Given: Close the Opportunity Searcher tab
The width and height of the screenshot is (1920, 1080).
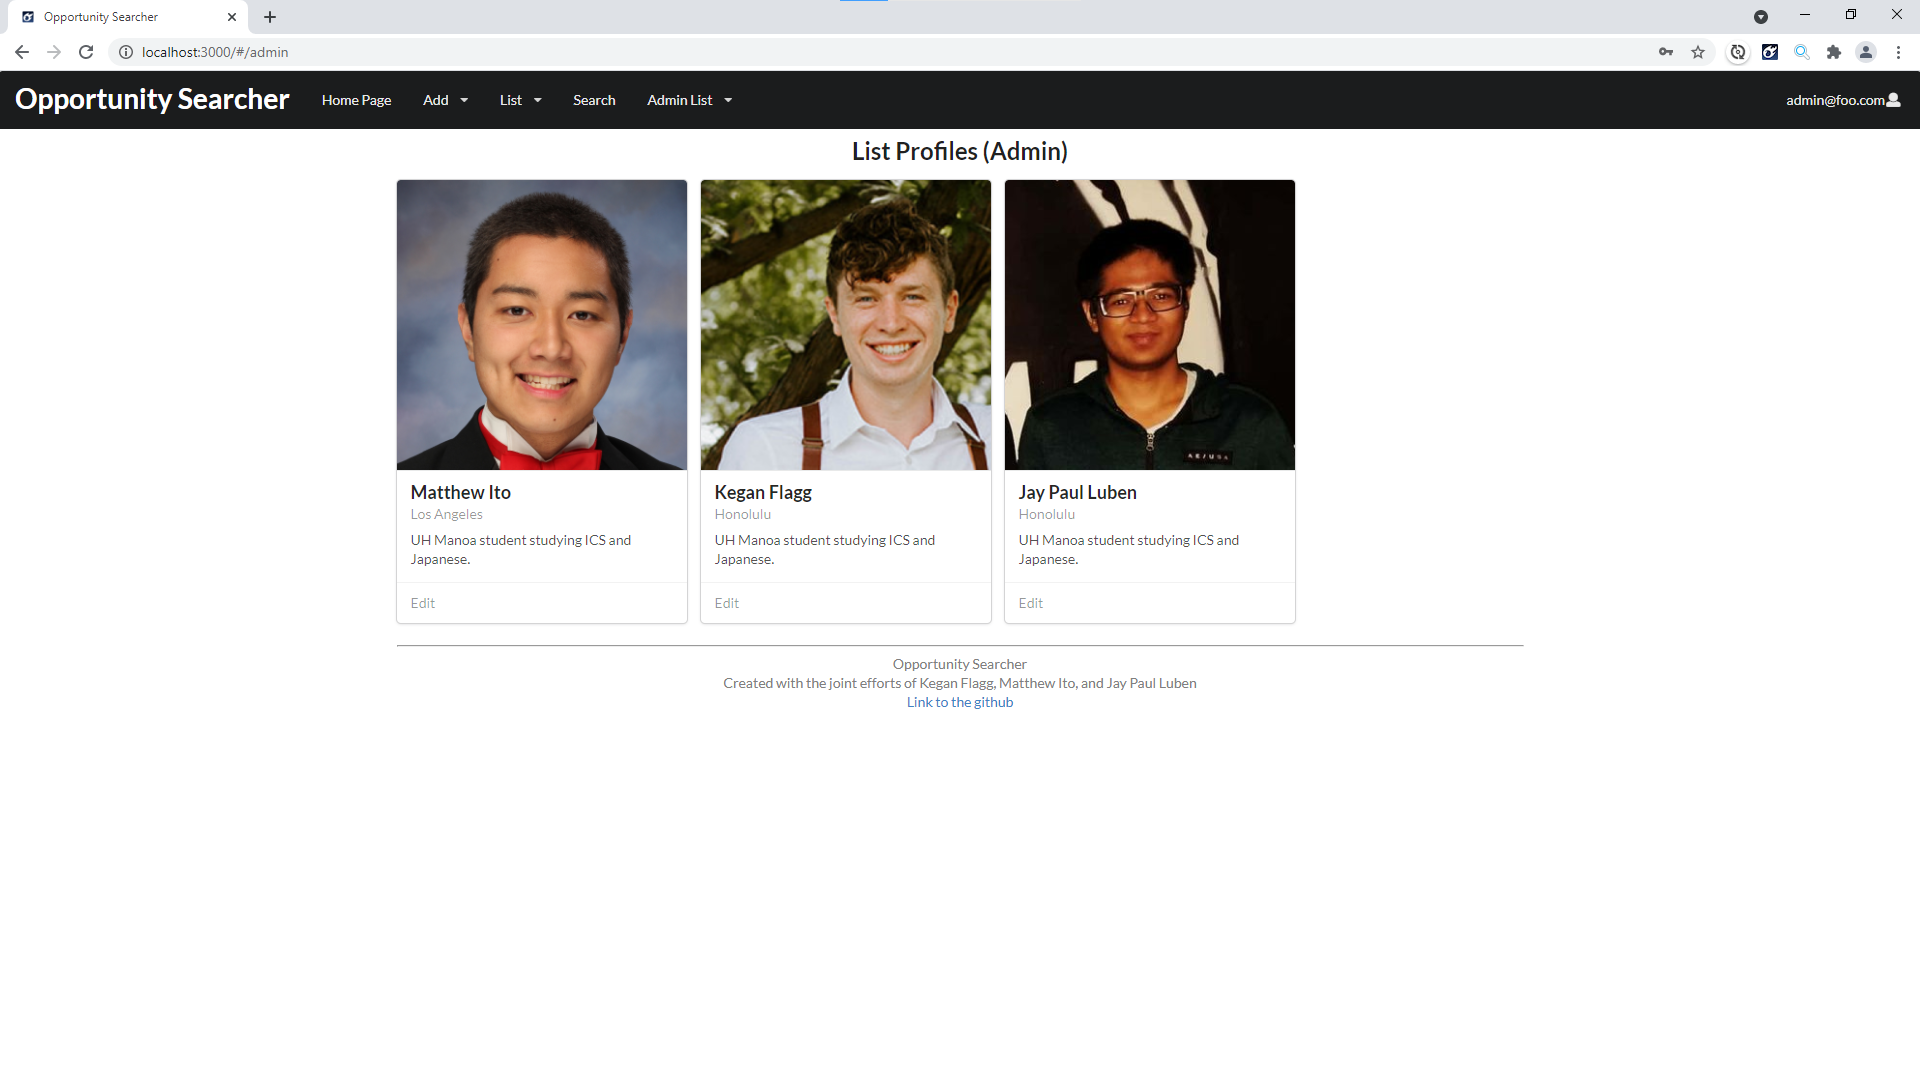Looking at the screenshot, I should coord(232,17).
